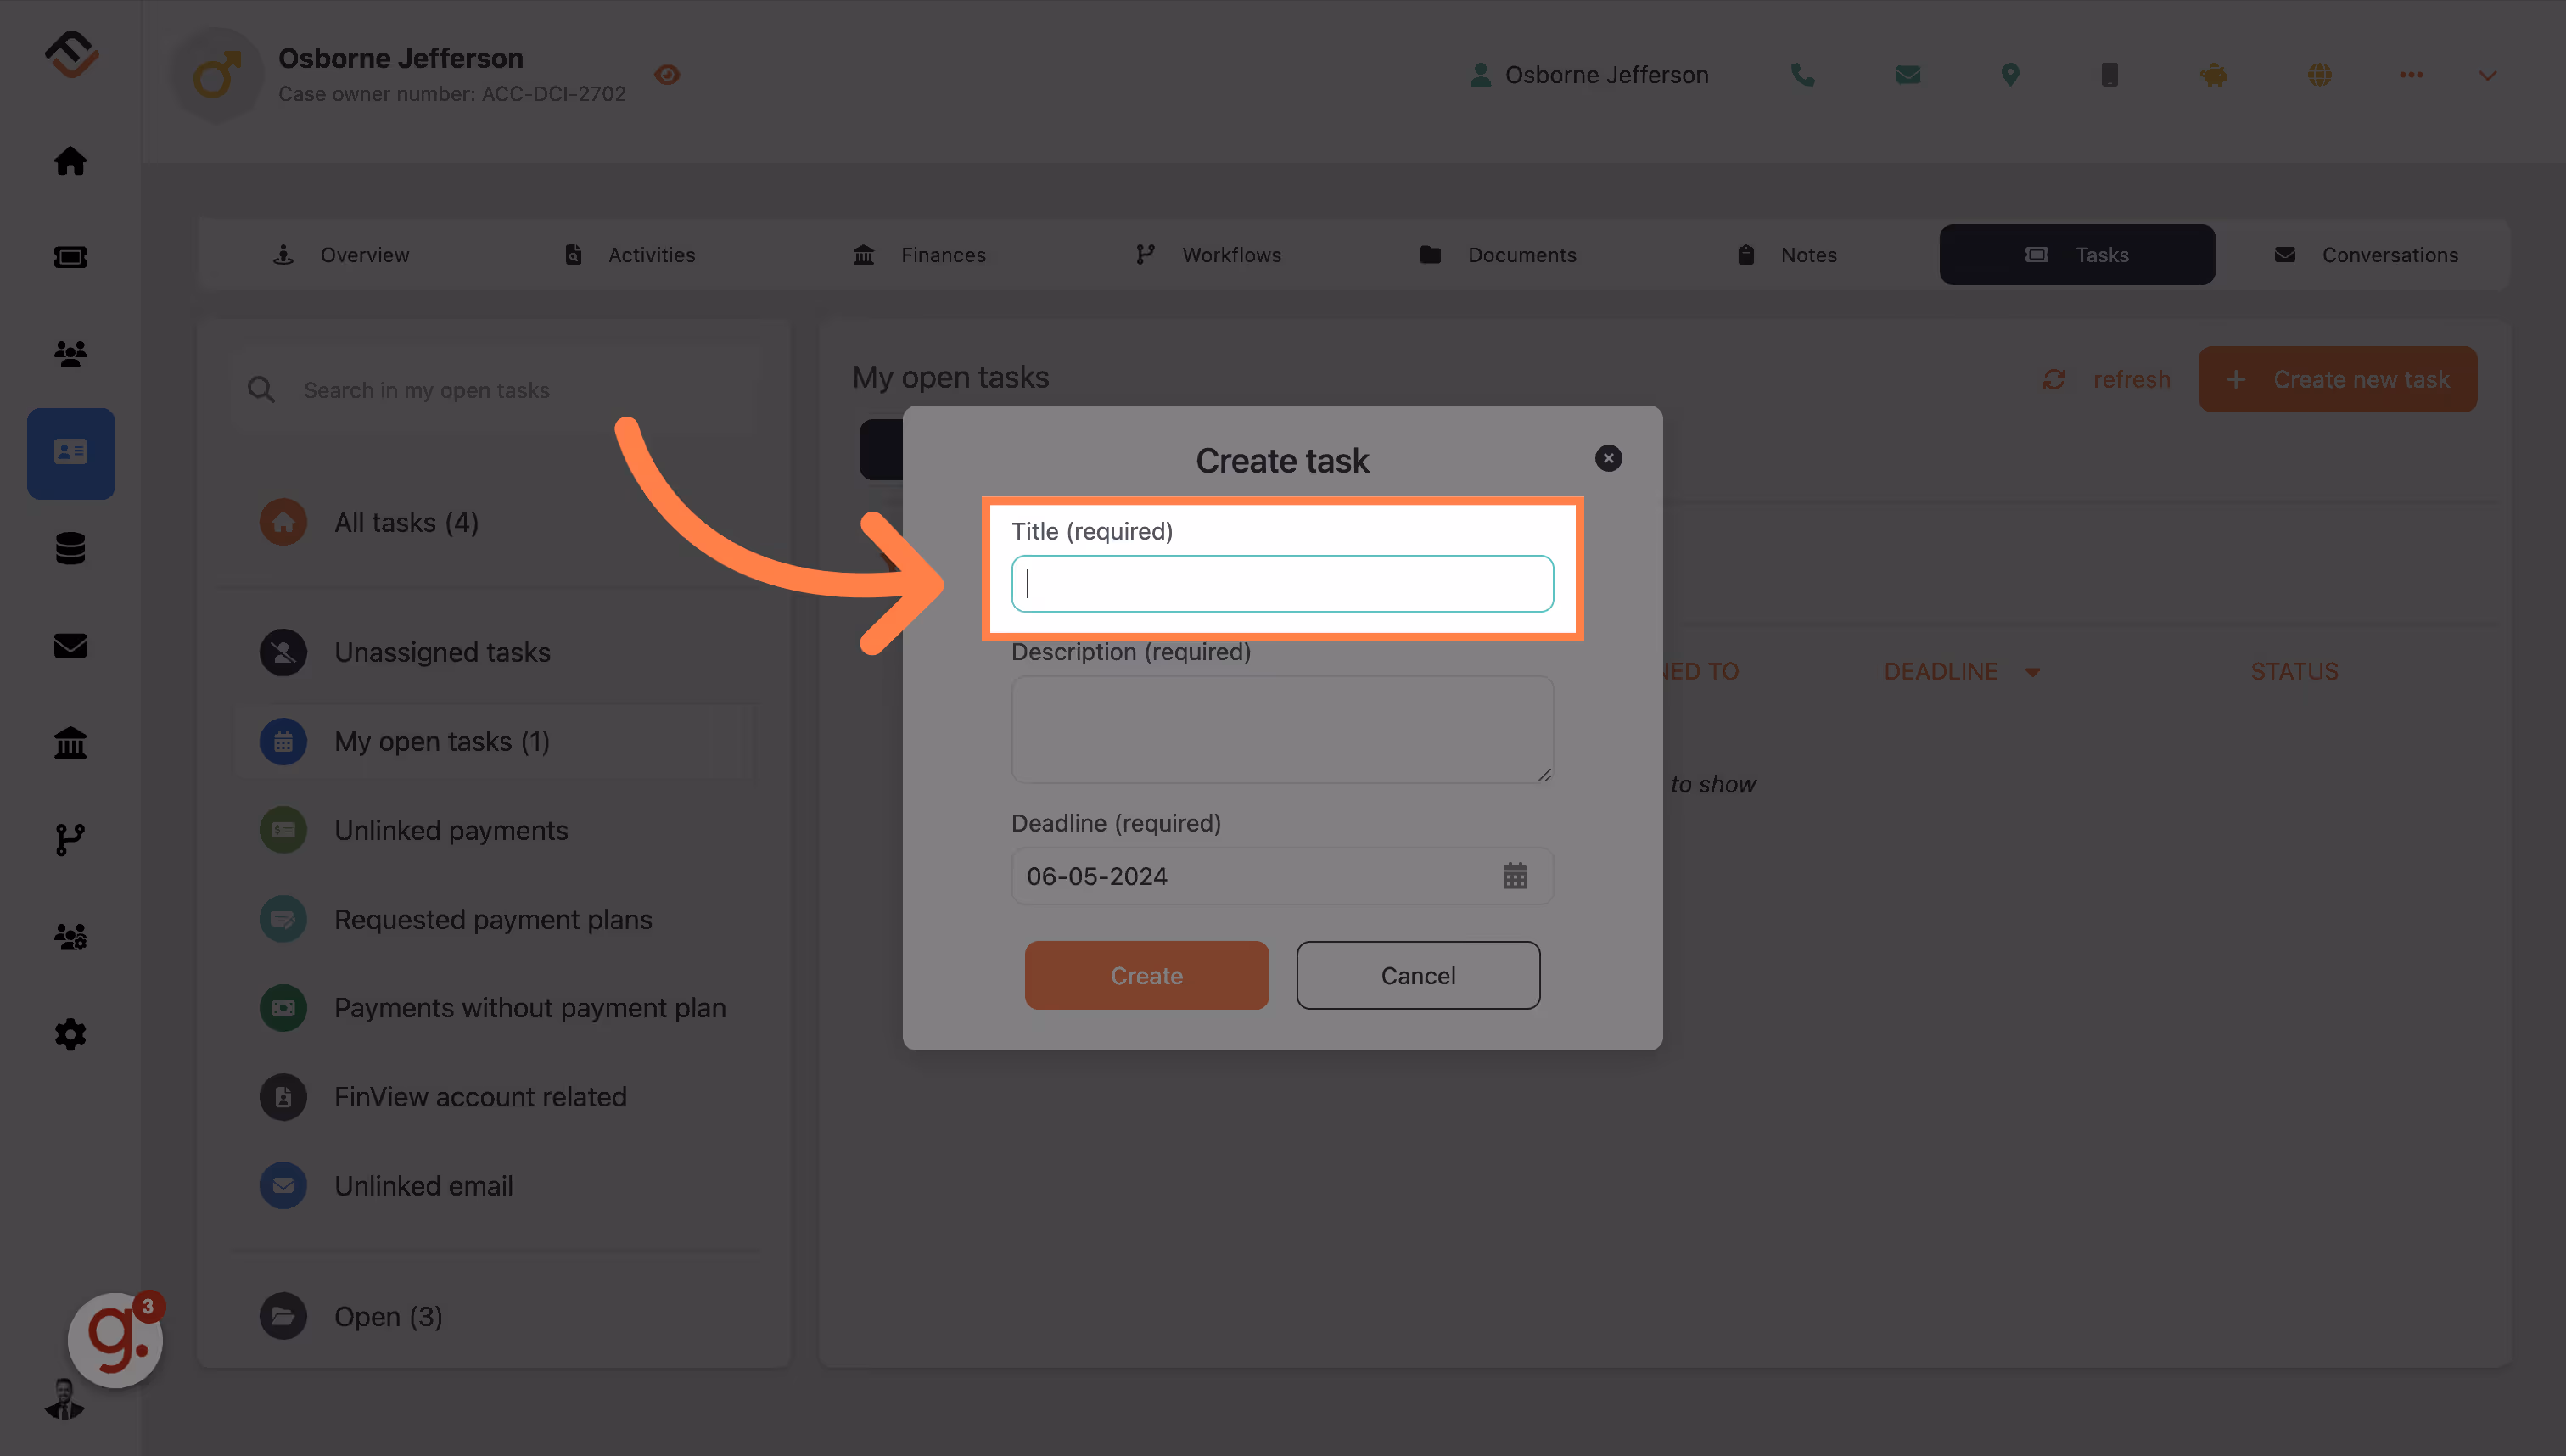Click the home icon in left sidebar
The width and height of the screenshot is (2566, 1456).
coord(70,161)
